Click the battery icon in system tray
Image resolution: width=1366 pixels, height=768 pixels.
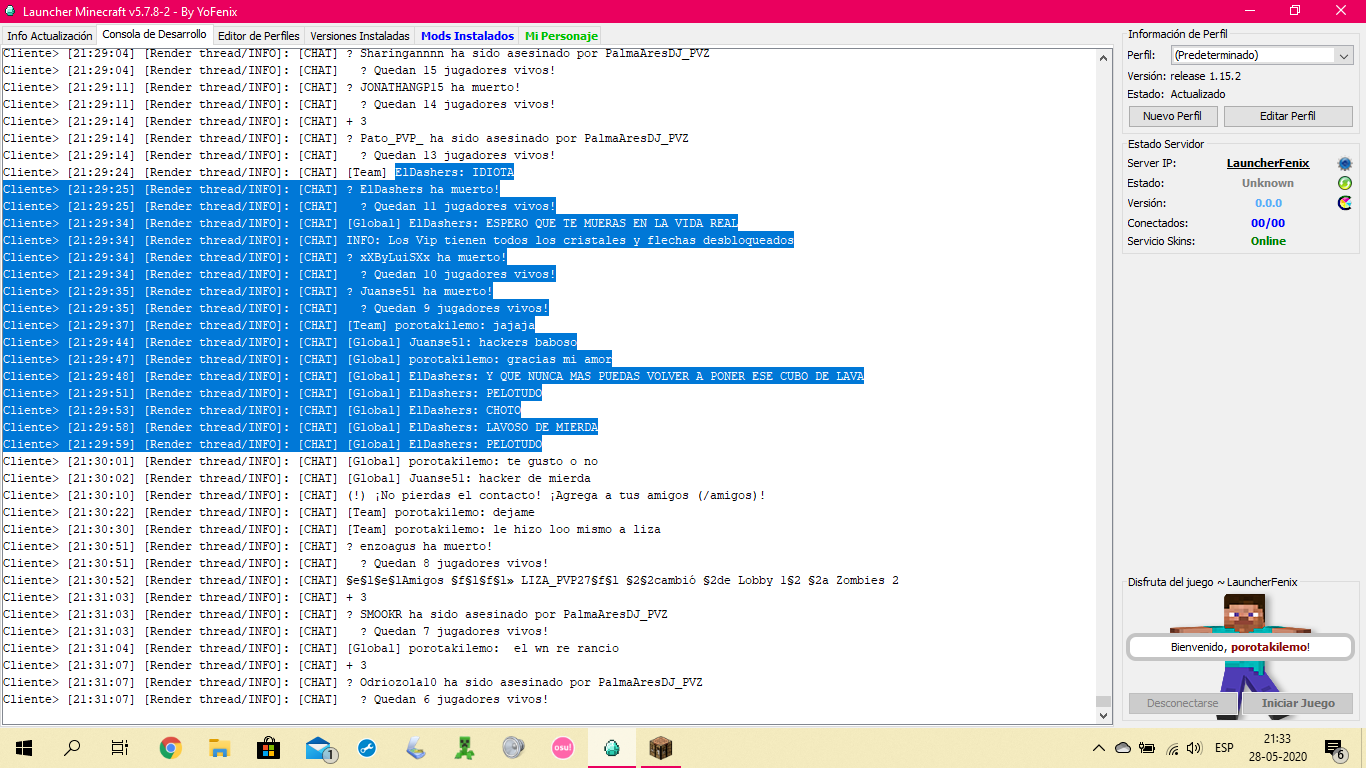pyautogui.click(x=1147, y=748)
